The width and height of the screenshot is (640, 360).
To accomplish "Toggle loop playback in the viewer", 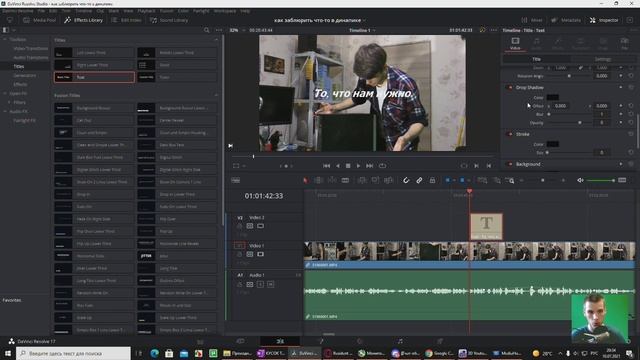I will [382, 166].
